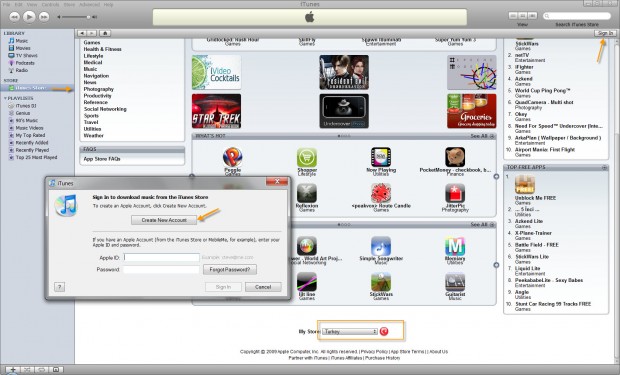Open the iVideo Cocktails banner

click(216, 72)
